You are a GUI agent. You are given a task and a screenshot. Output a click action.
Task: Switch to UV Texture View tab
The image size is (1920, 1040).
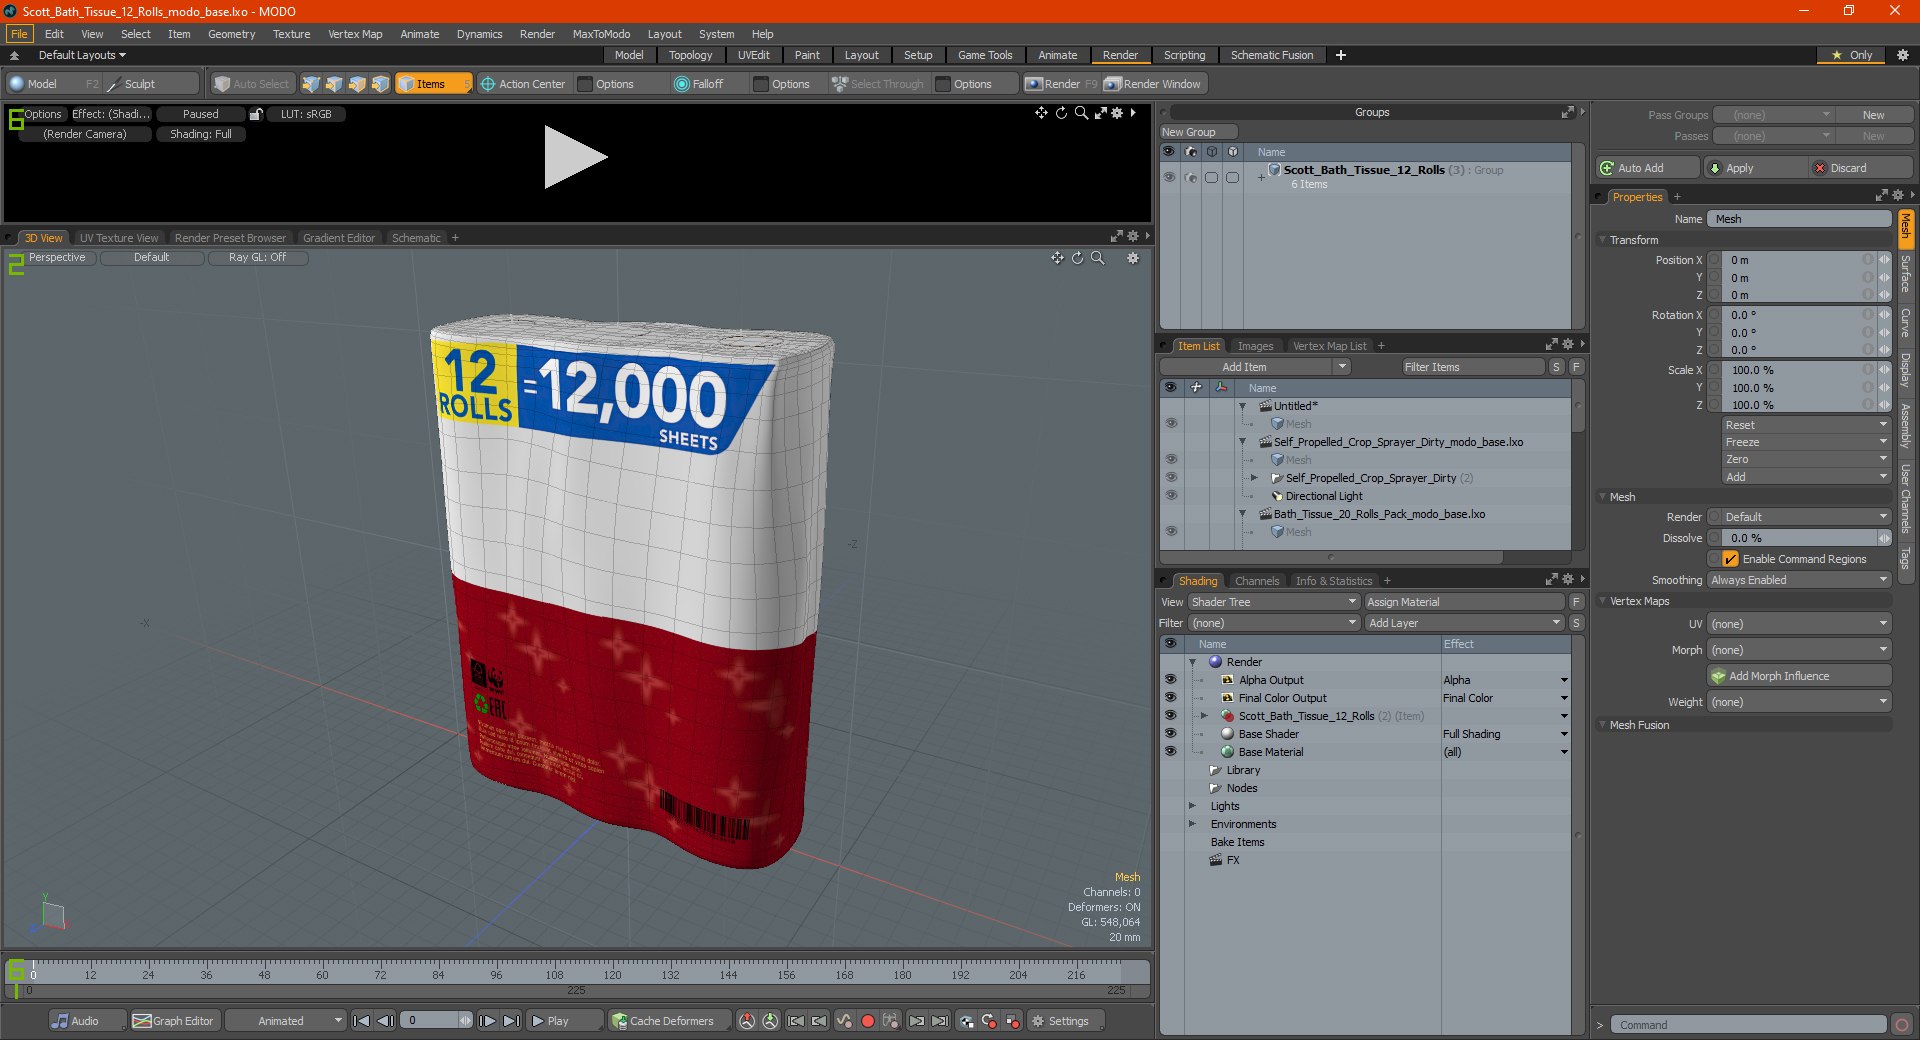[119, 238]
